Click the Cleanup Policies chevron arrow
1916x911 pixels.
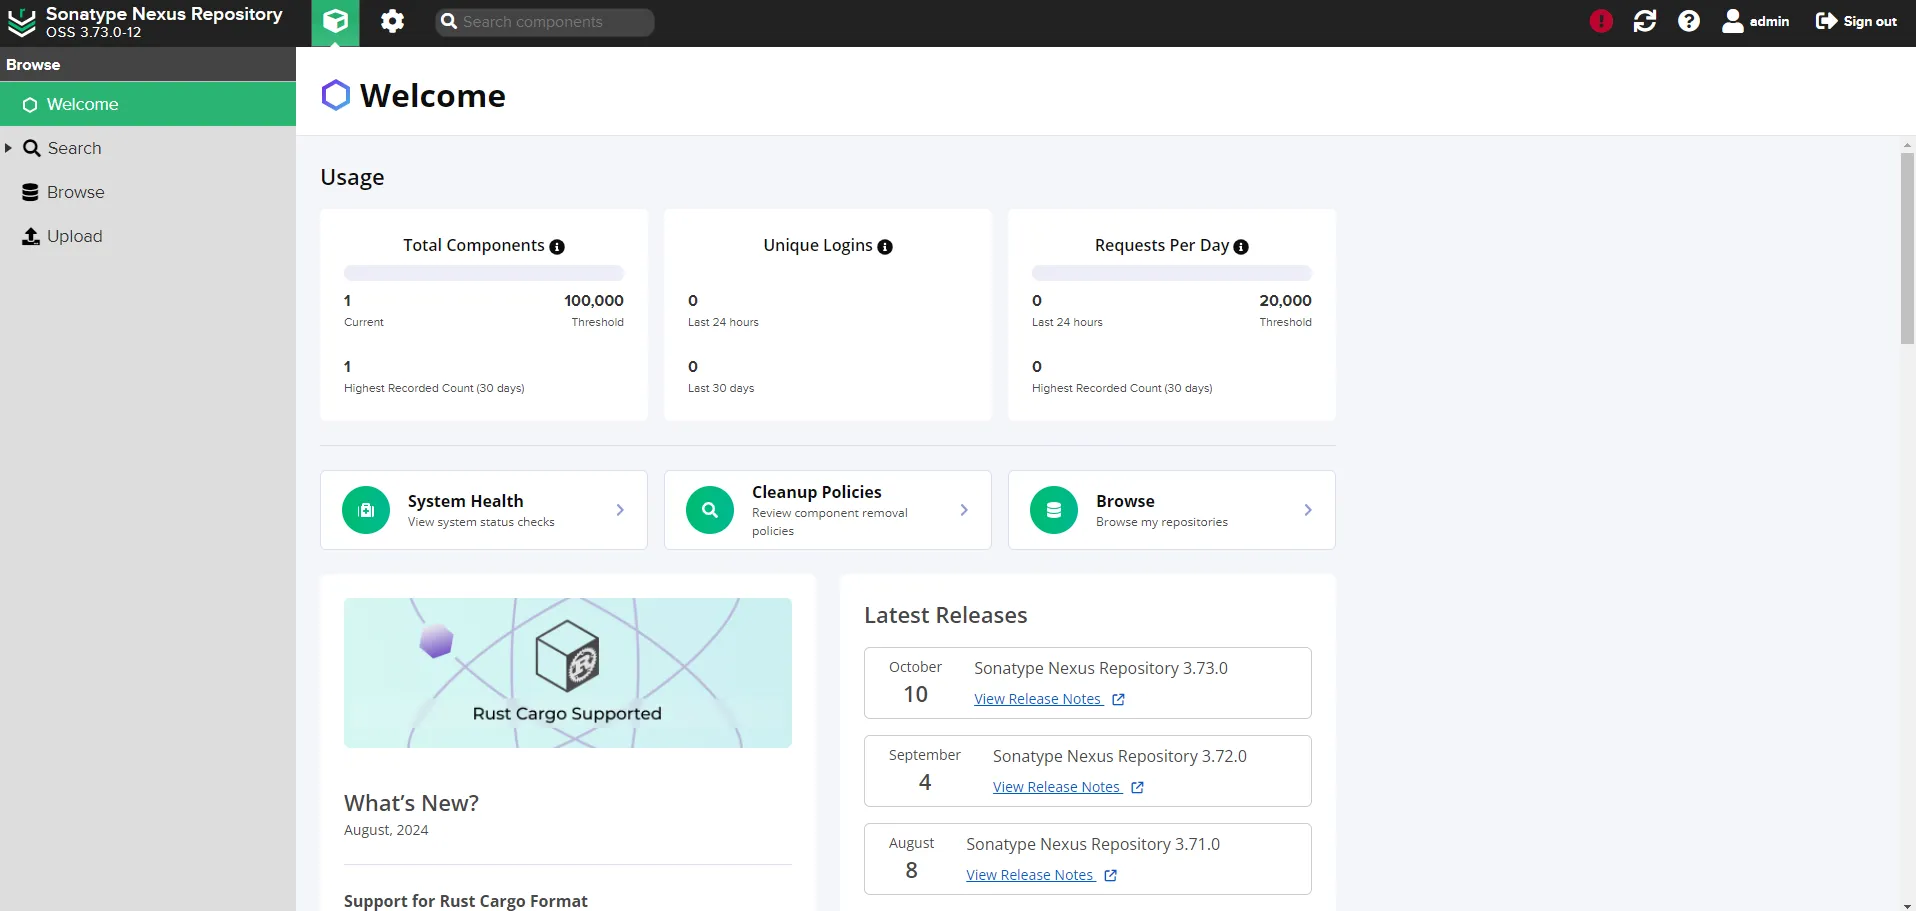pos(964,510)
